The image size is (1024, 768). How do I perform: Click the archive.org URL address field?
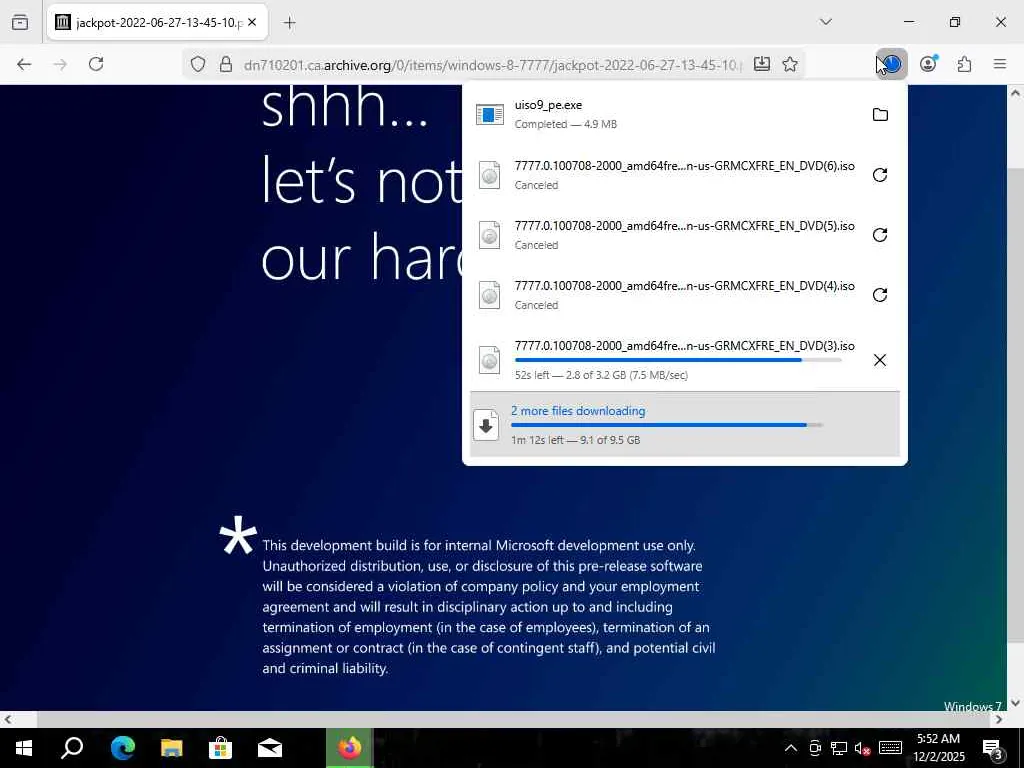point(493,65)
